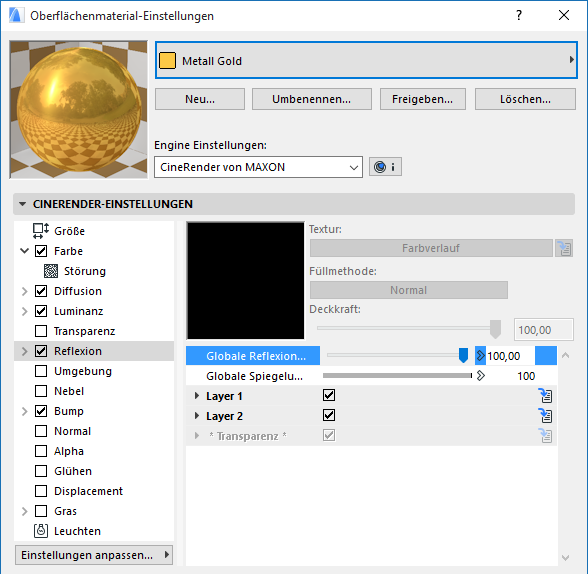The image size is (588, 574).
Task: Click Layer 2 load texture icon
Action: tap(545, 415)
